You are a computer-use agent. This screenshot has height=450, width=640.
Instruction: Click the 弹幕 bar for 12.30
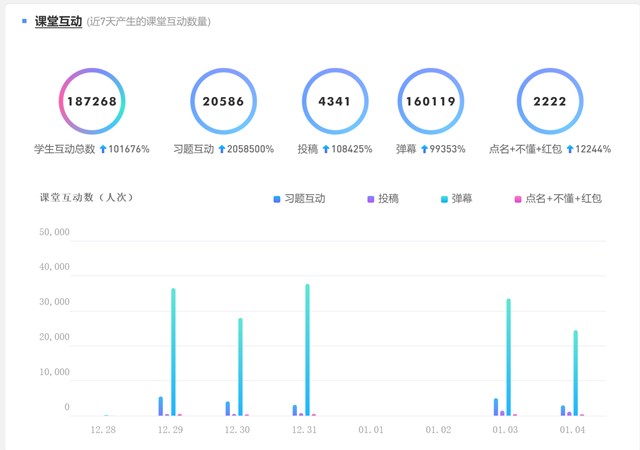[240, 367]
